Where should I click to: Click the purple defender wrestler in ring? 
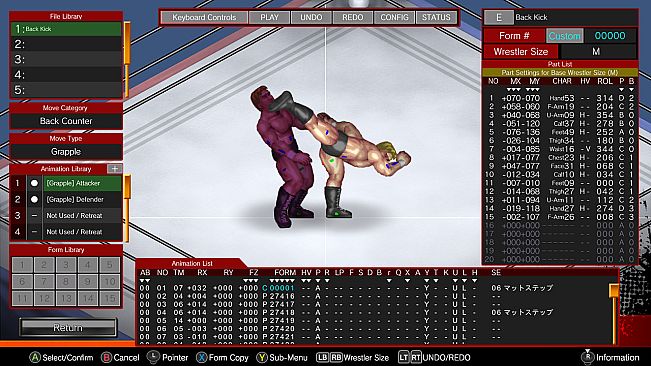pos(282,156)
